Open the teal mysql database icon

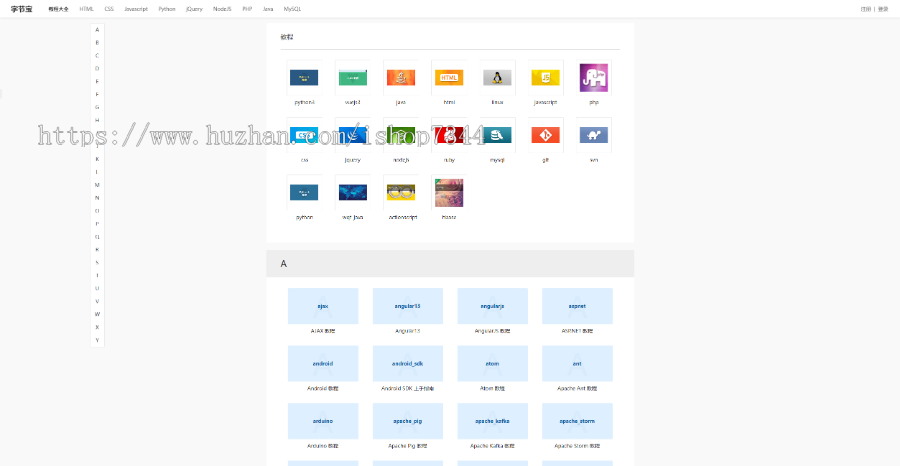tap(497, 135)
